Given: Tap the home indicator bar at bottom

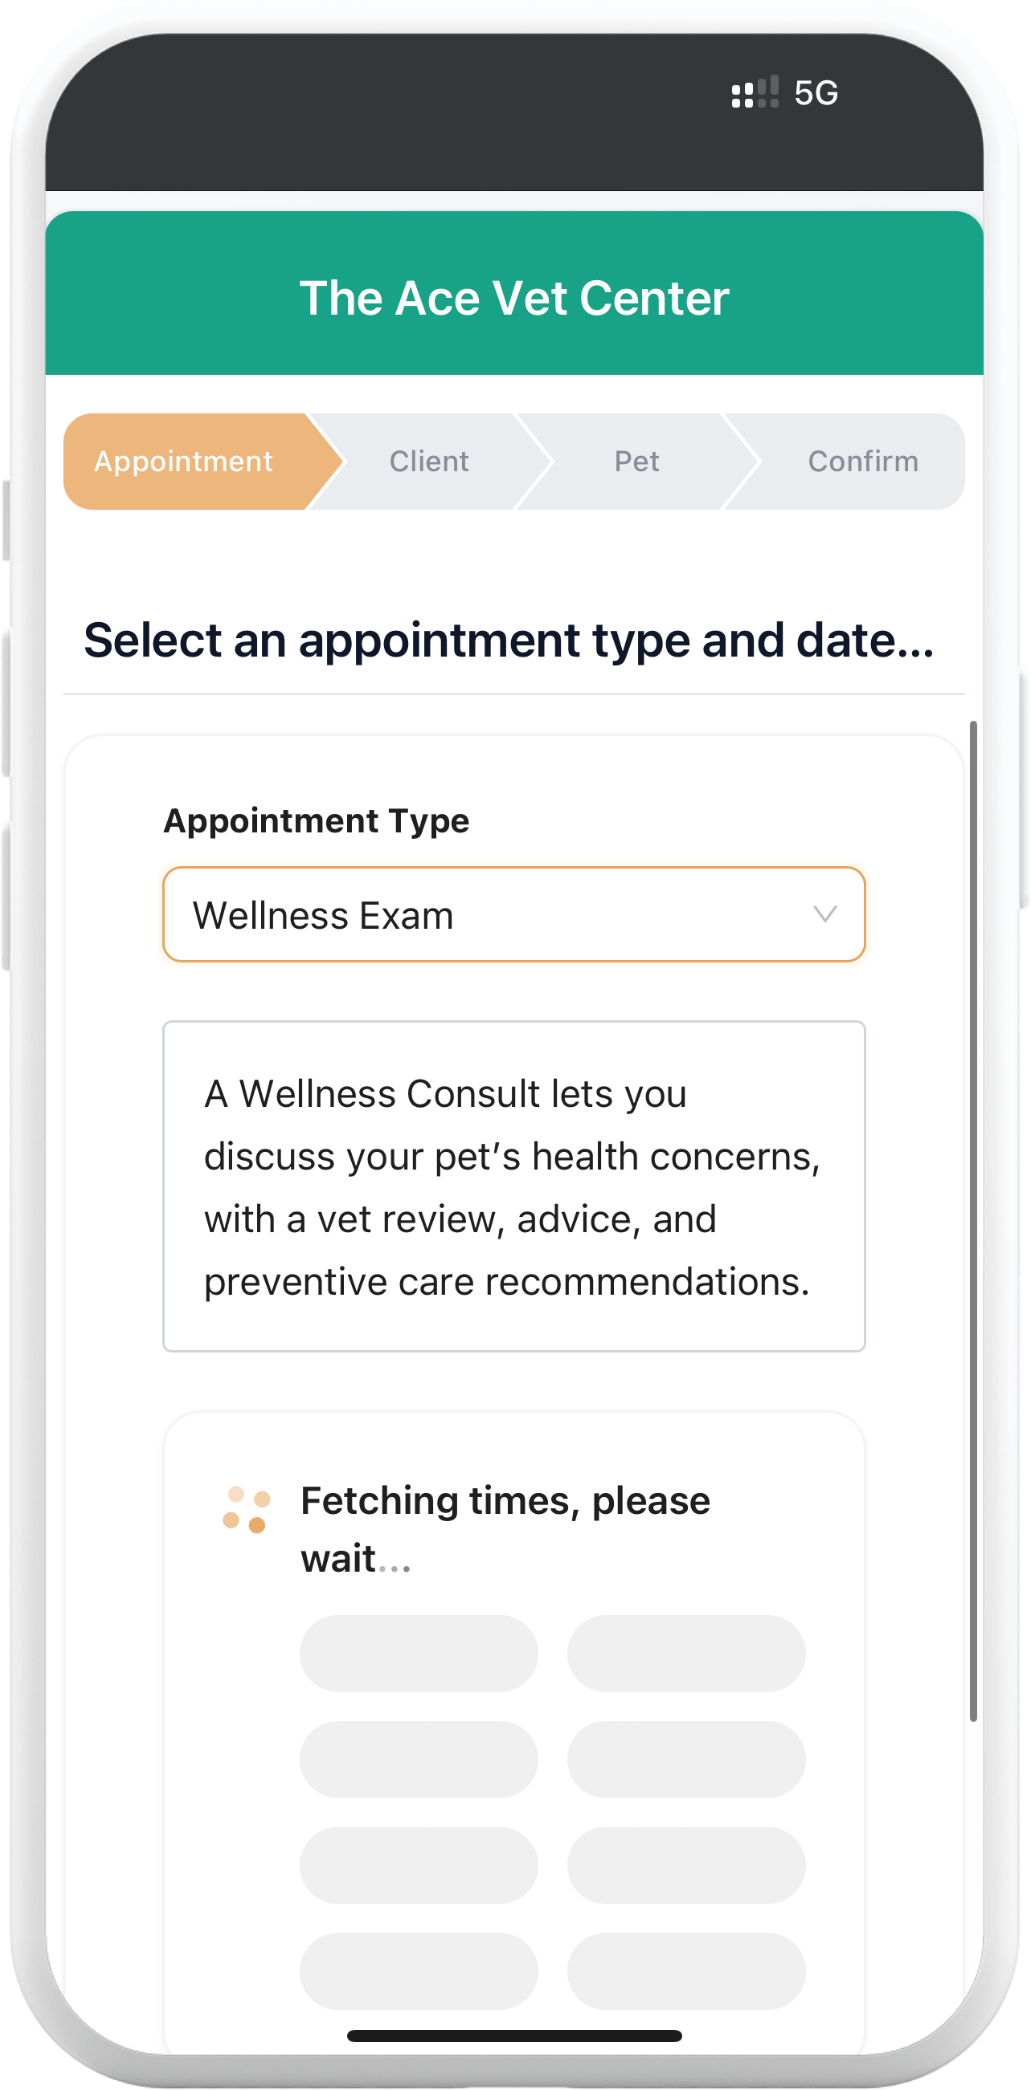Looking at the screenshot, I should pos(514,2035).
